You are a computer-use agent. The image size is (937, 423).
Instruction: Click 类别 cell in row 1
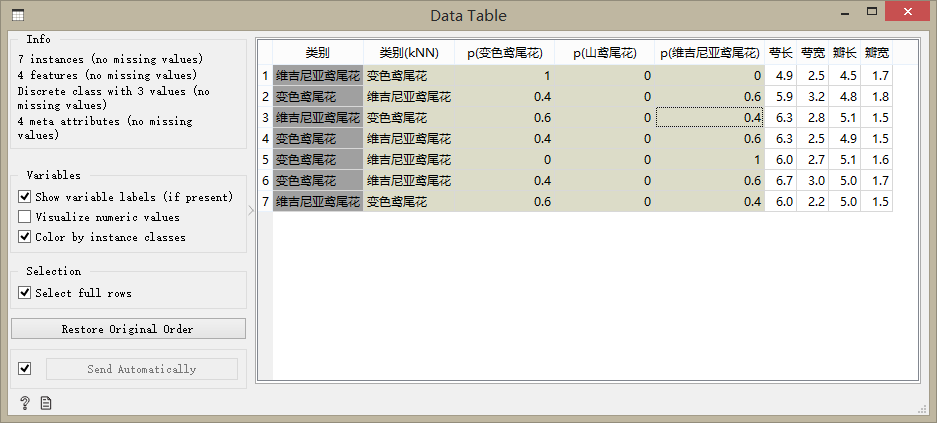click(318, 76)
